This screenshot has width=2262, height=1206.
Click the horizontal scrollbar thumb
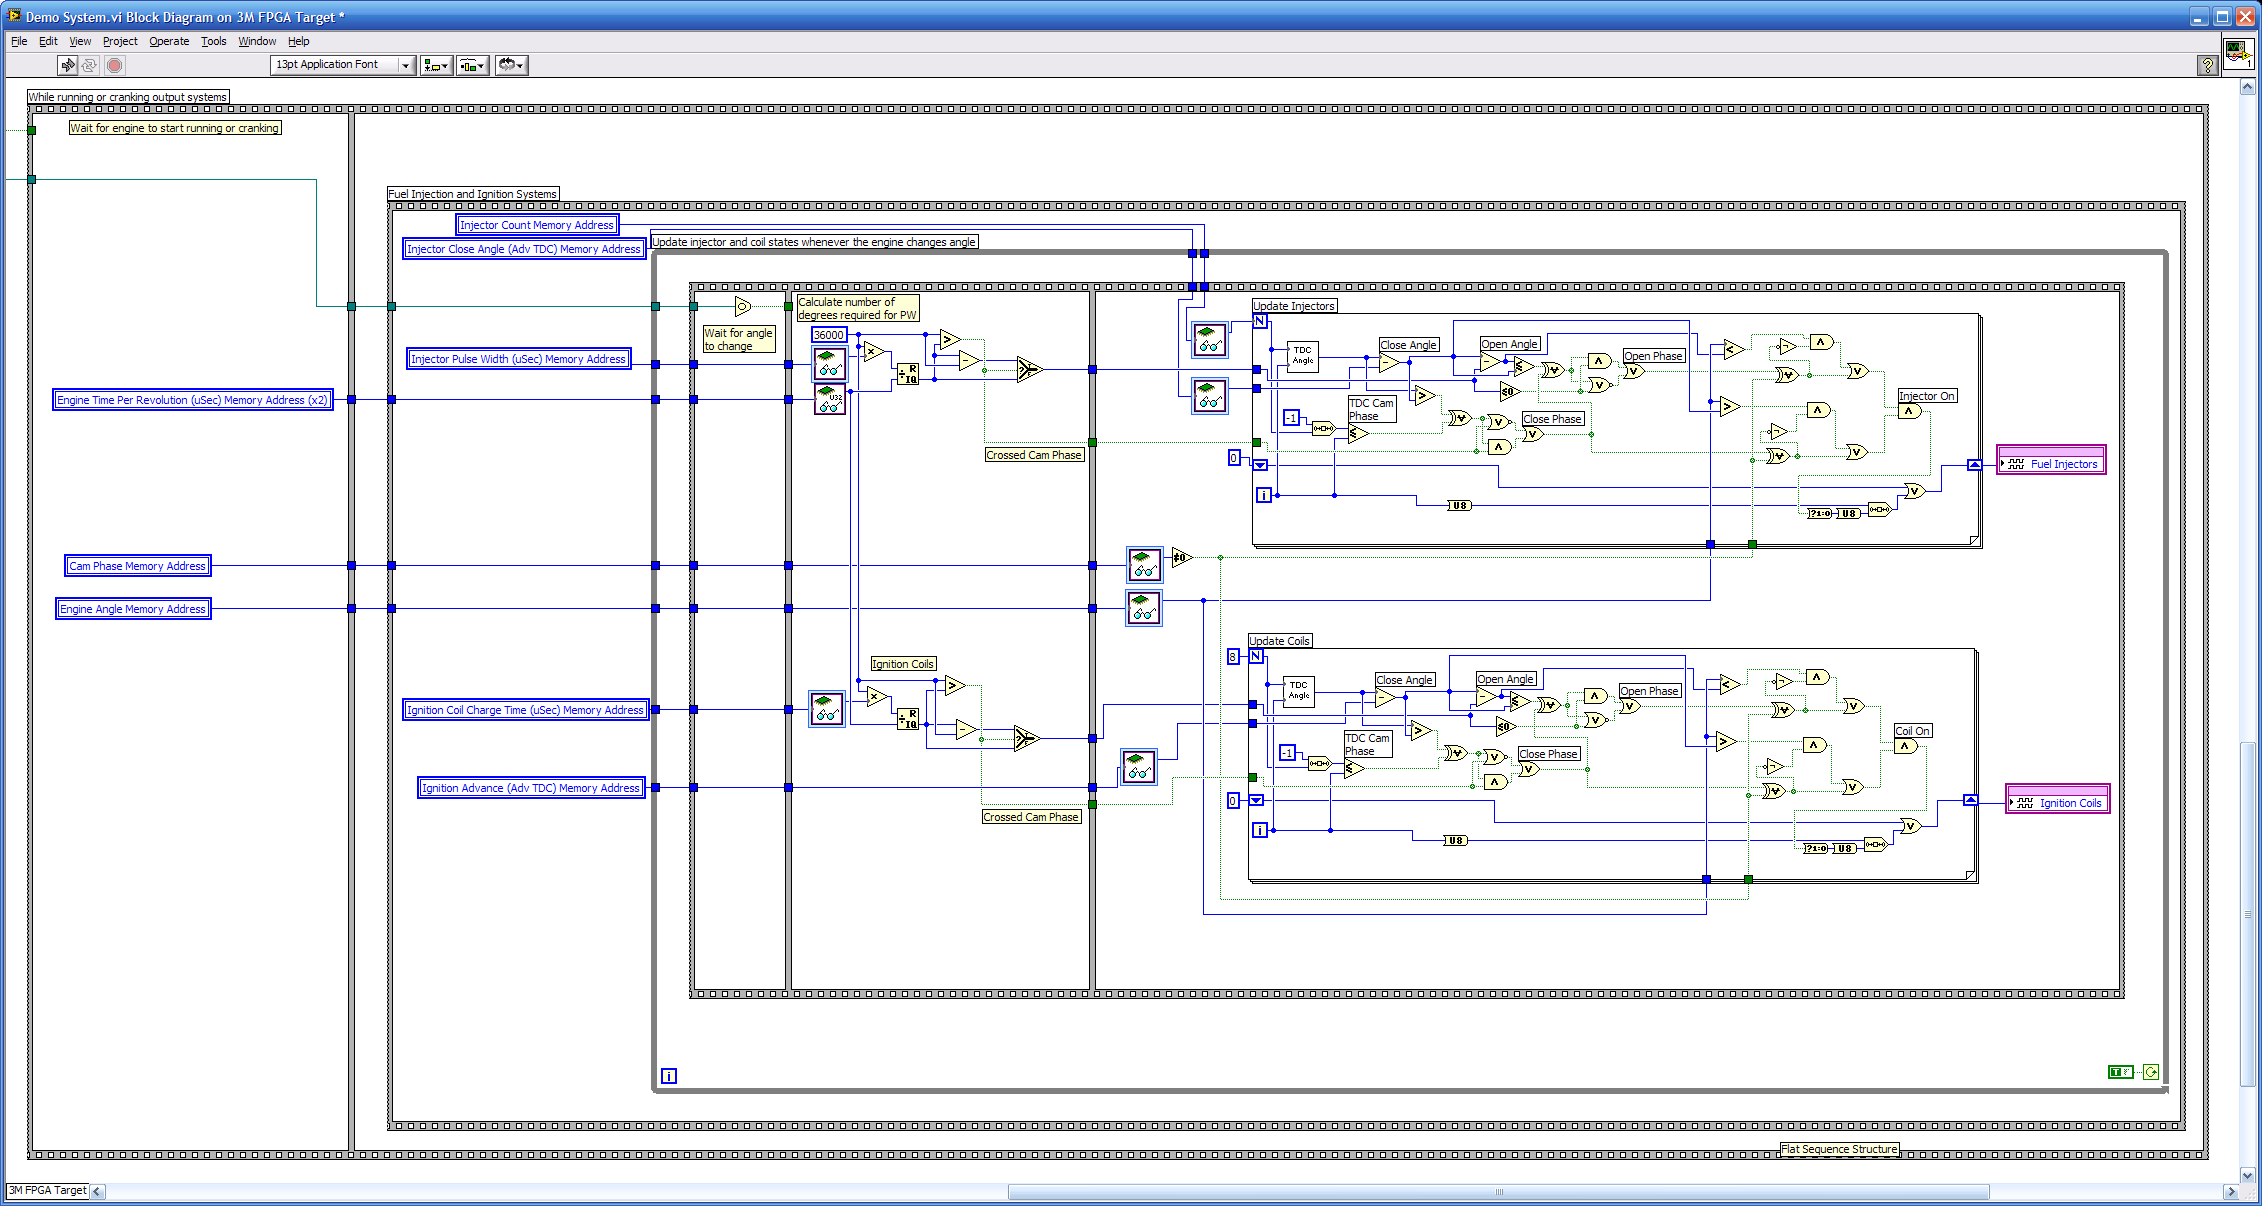click(x=1498, y=1192)
